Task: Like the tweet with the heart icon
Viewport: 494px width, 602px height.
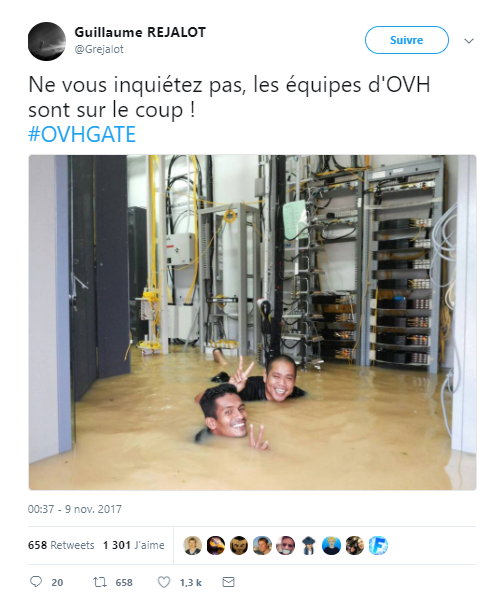Action: tap(164, 582)
